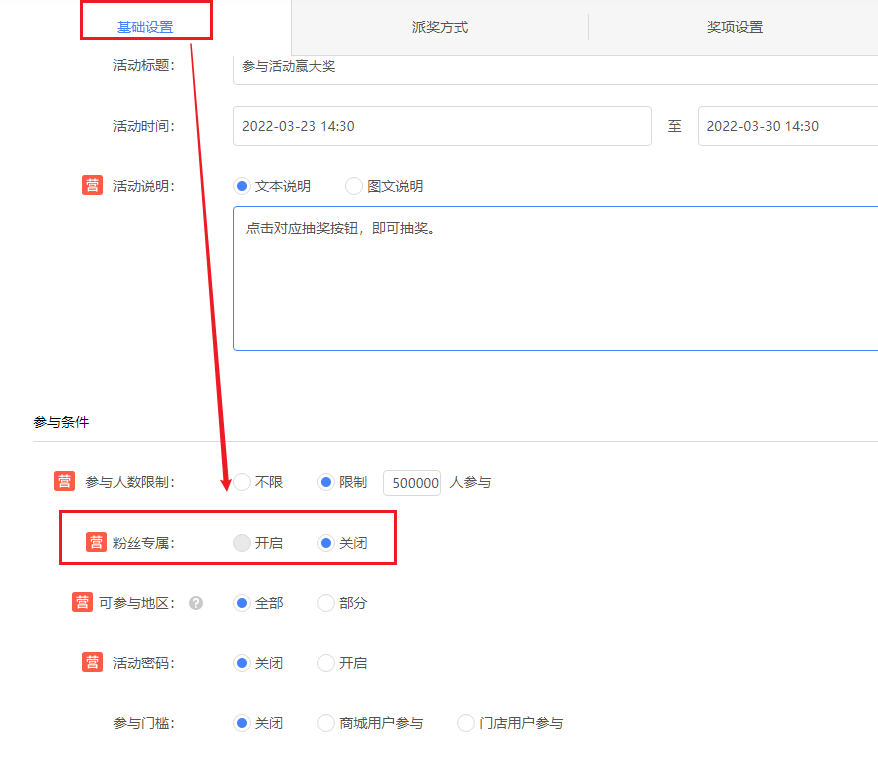Select 部分 for 可参与地区

click(326, 603)
